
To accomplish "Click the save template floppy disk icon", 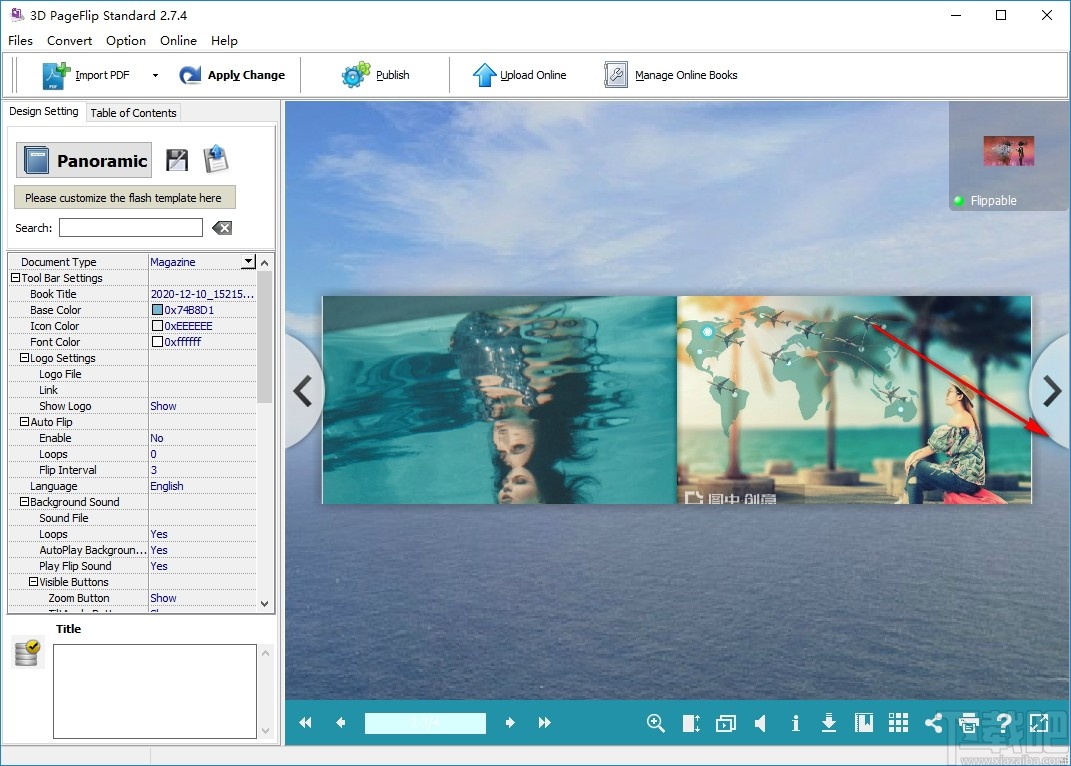I will pyautogui.click(x=177, y=160).
